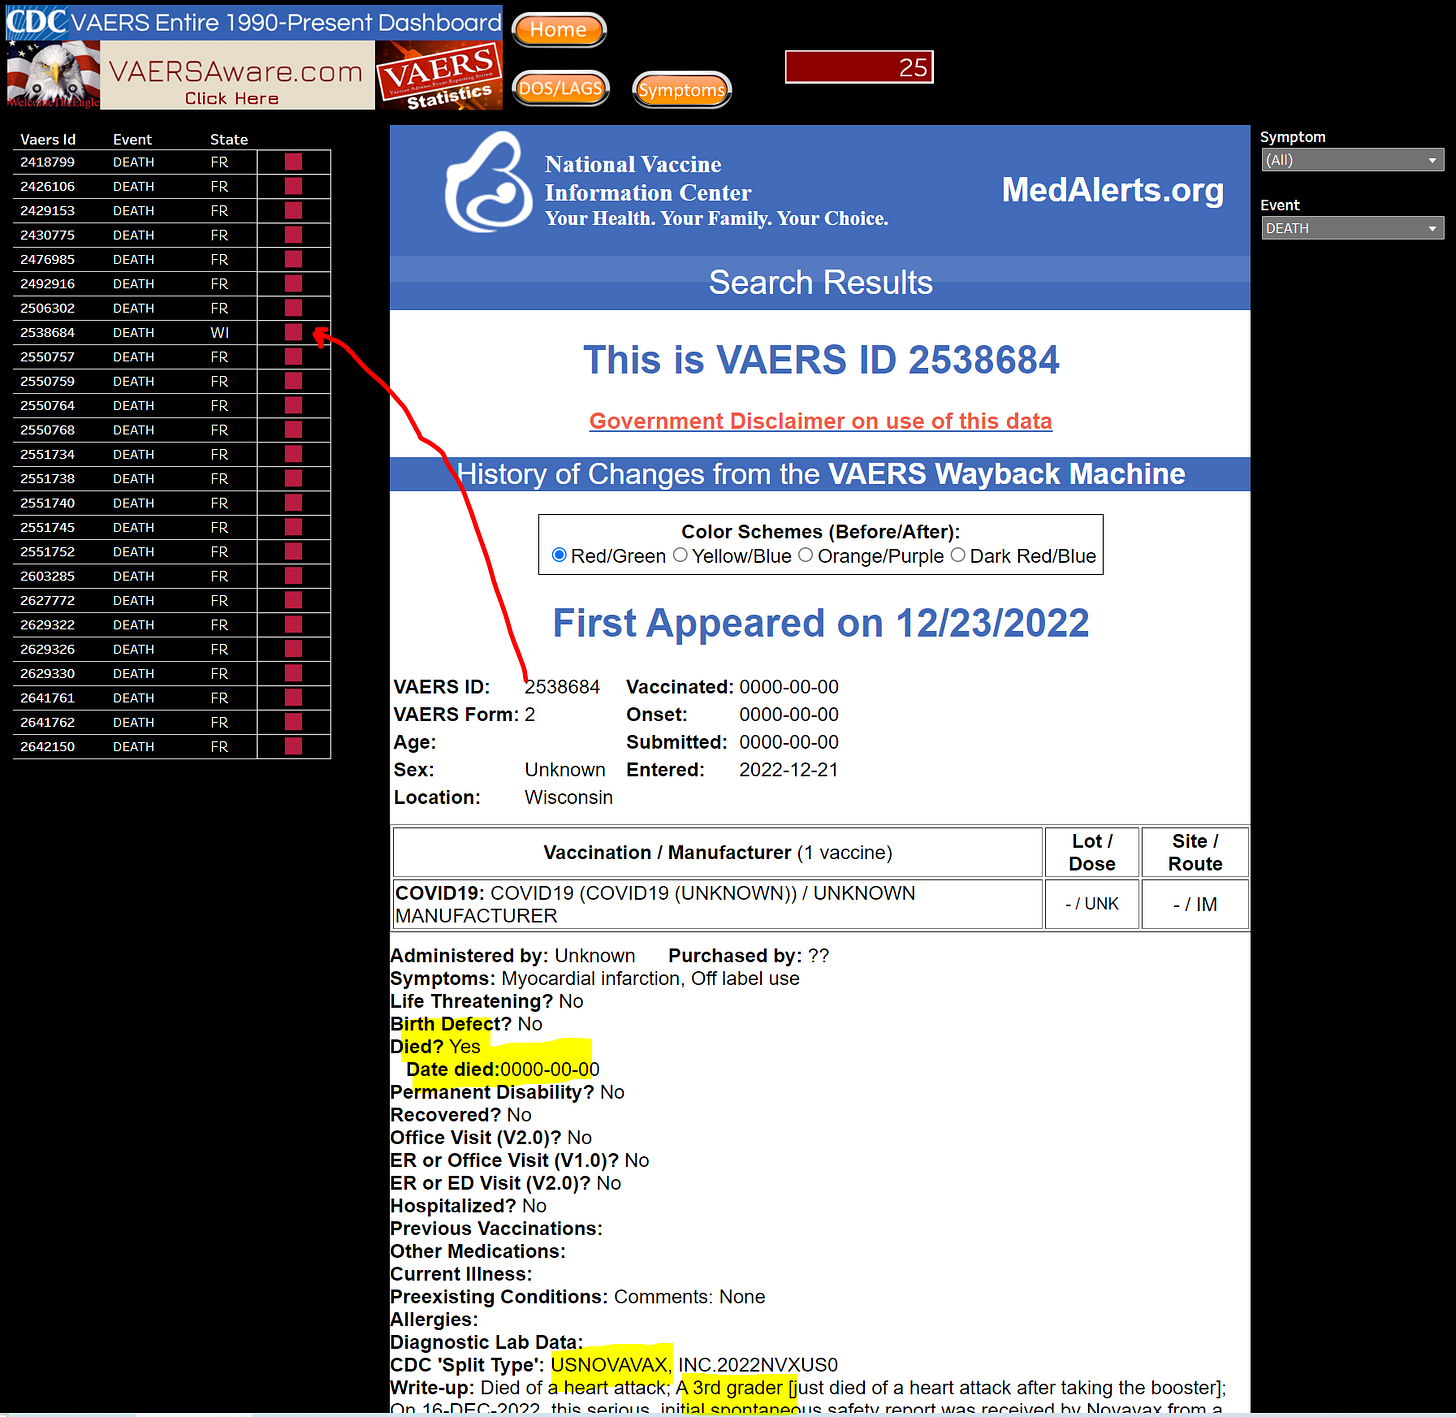Click the DEATH event cell for 2426106
This screenshot has height=1417, width=1456.
tap(133, 186)
